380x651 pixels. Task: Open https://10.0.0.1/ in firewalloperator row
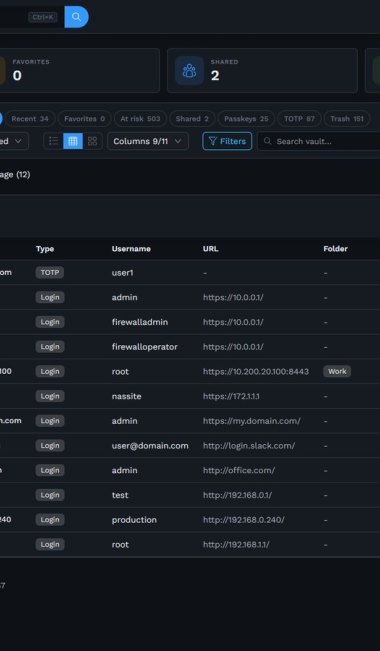point(233,347)
